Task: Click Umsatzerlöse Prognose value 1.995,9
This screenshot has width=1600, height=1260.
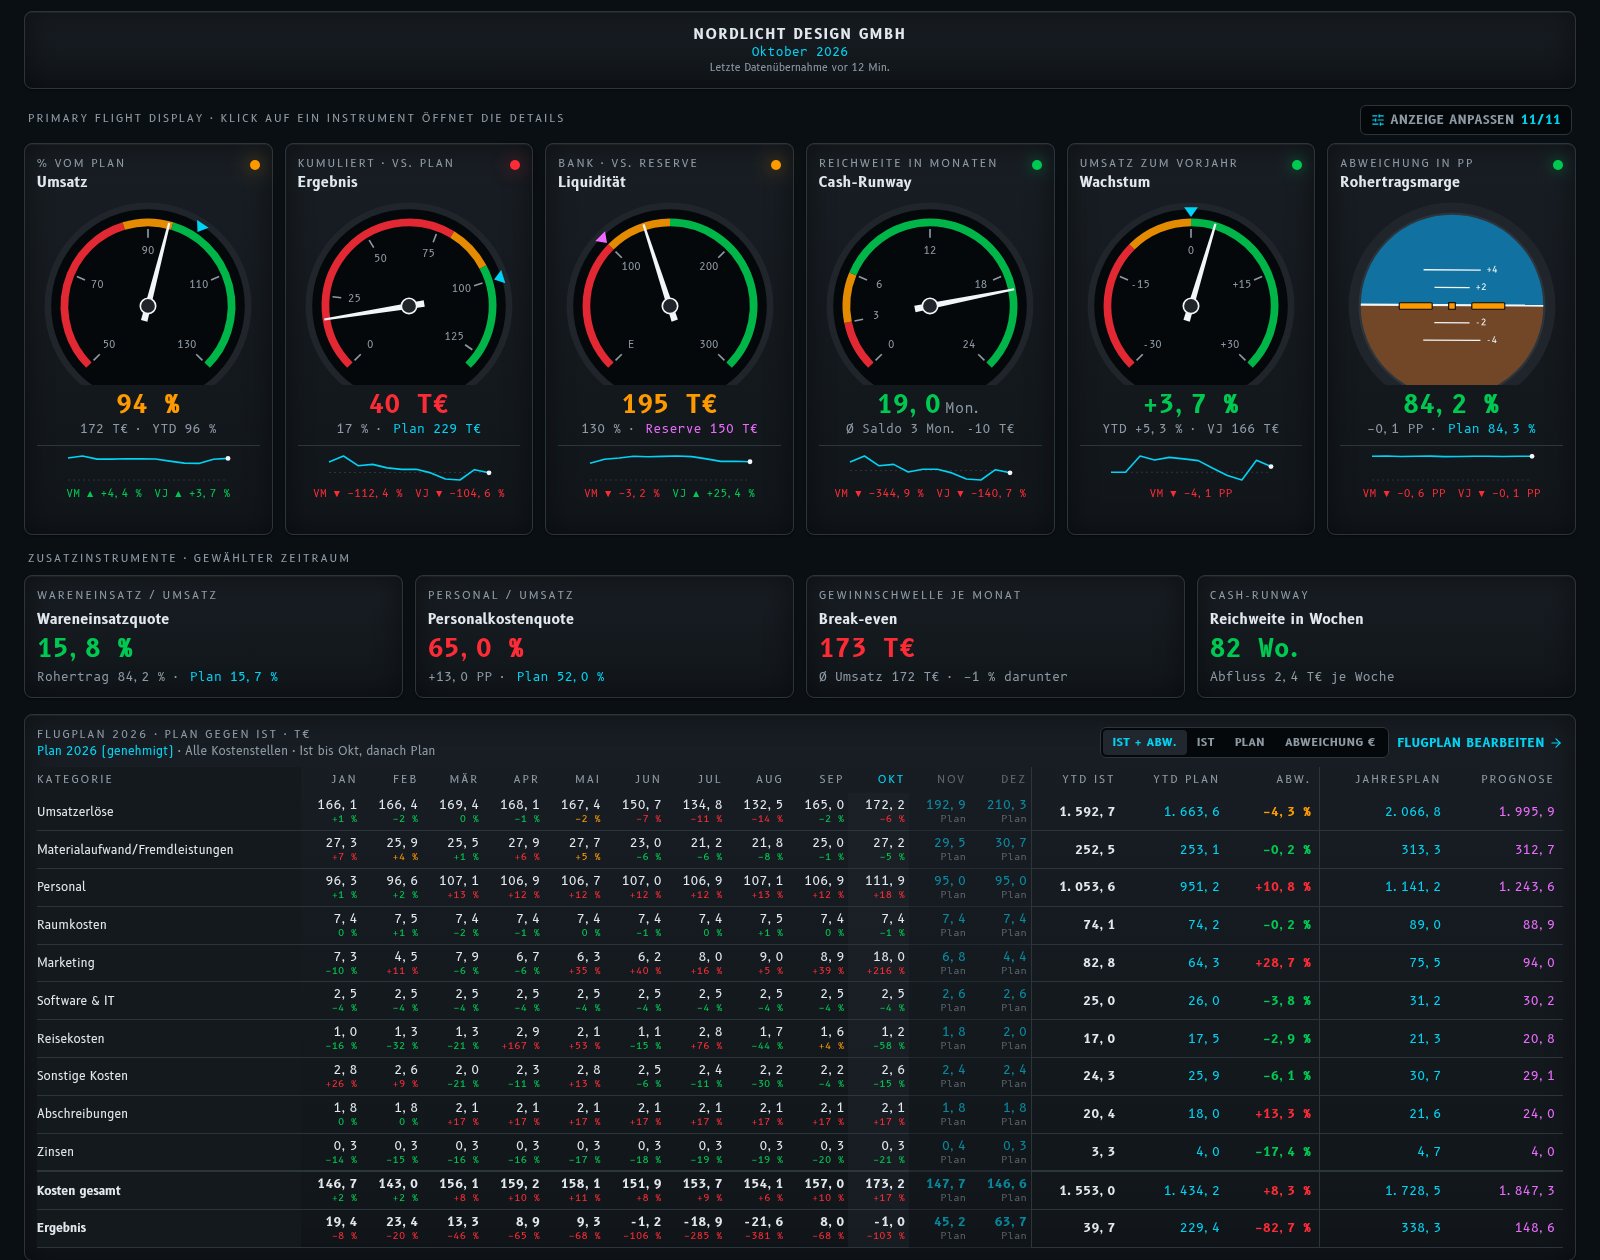Action: pyautogui.click(x=1526, y=812)
